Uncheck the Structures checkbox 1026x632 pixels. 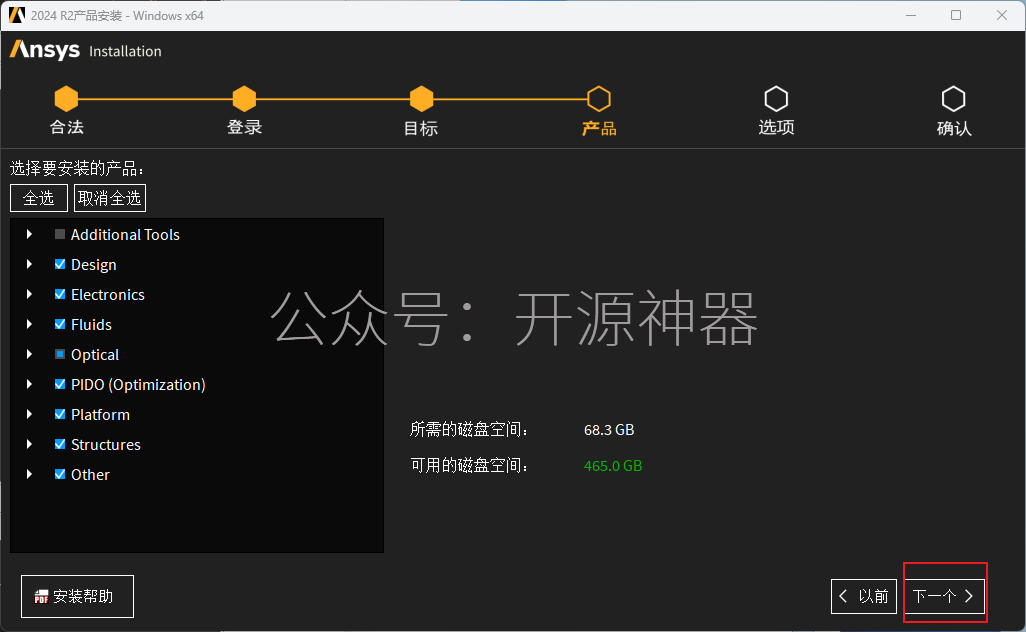[x=60, y=444]
